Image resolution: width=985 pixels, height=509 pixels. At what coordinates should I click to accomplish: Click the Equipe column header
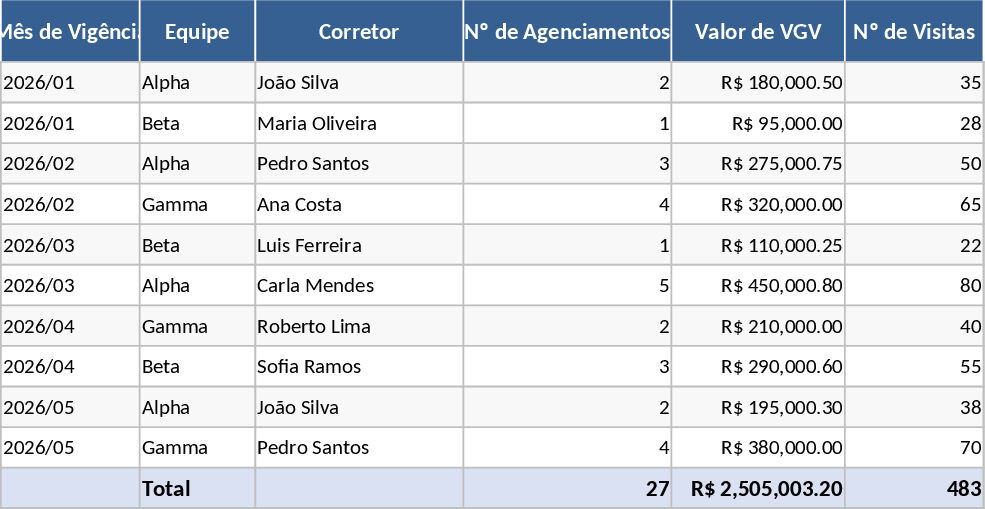[197, 32]
